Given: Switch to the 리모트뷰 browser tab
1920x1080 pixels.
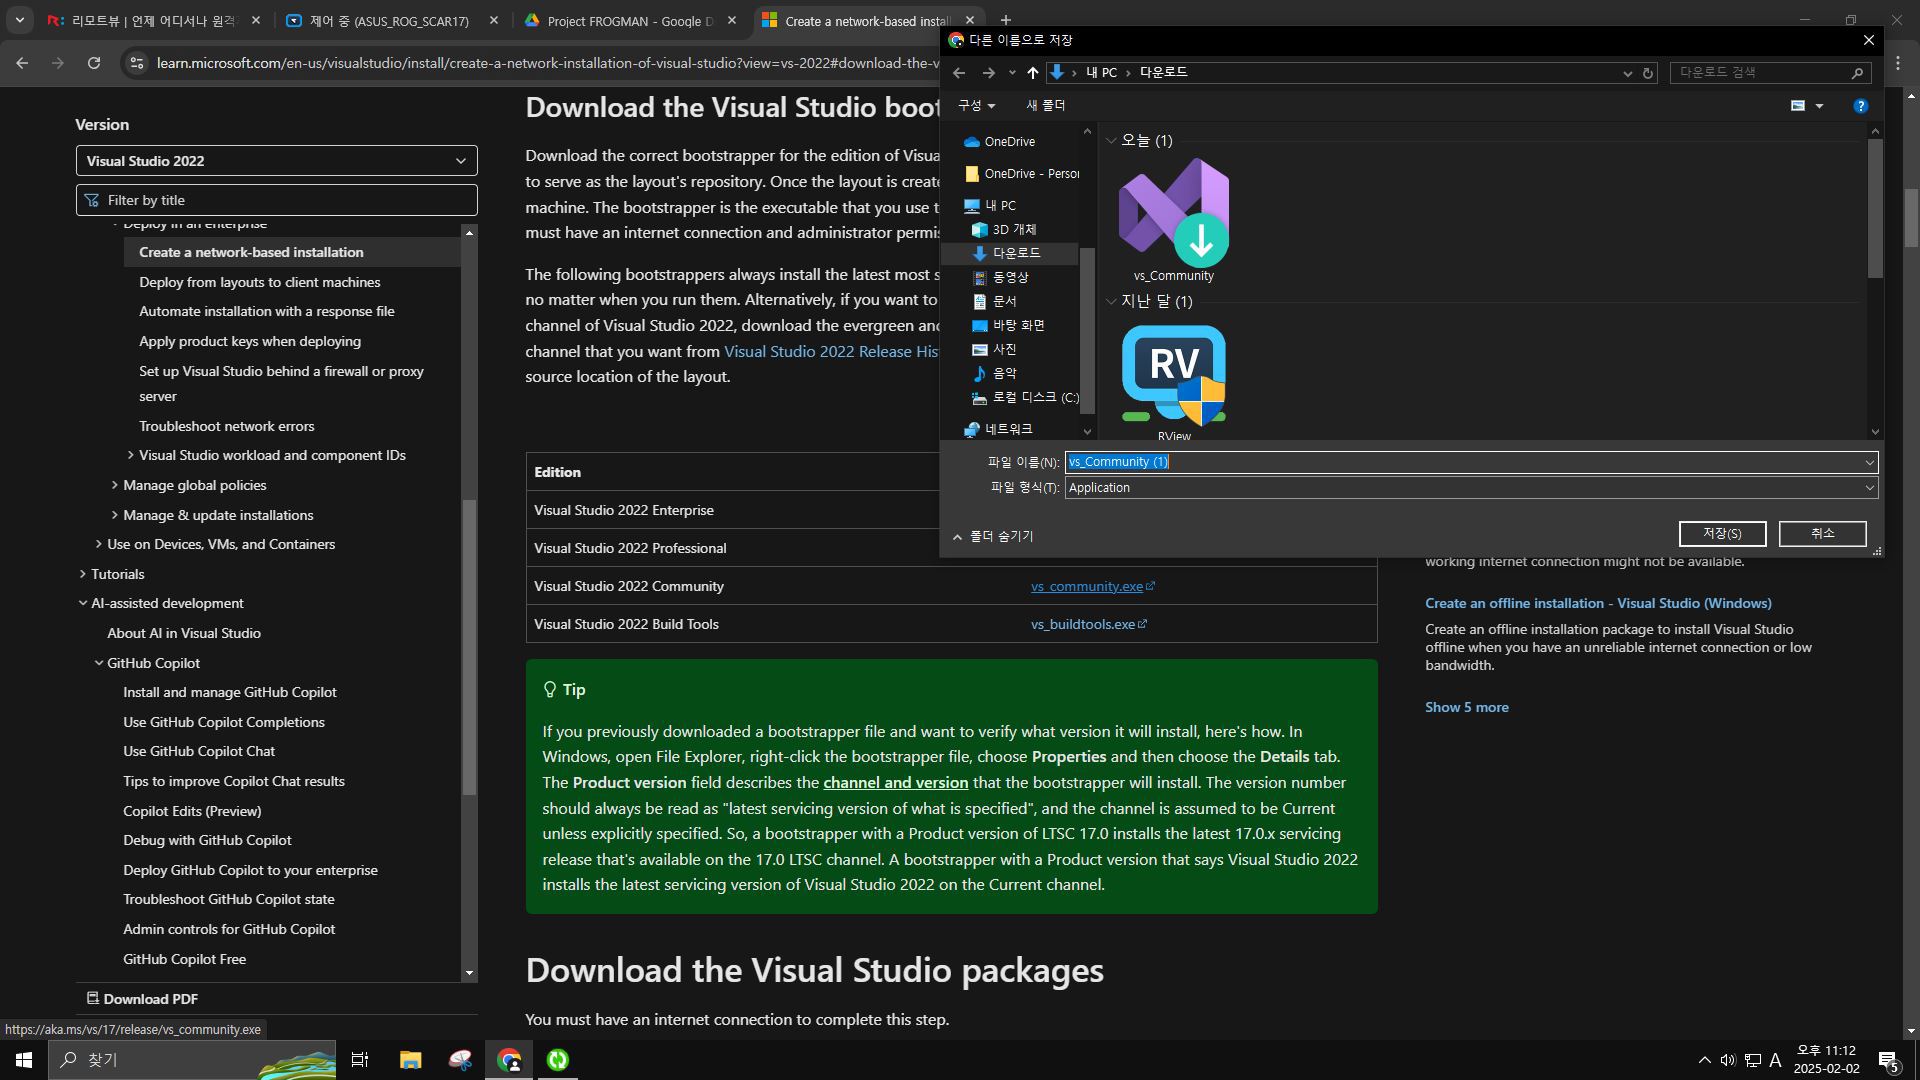Looking at the screenshot, I should [155, 21].
